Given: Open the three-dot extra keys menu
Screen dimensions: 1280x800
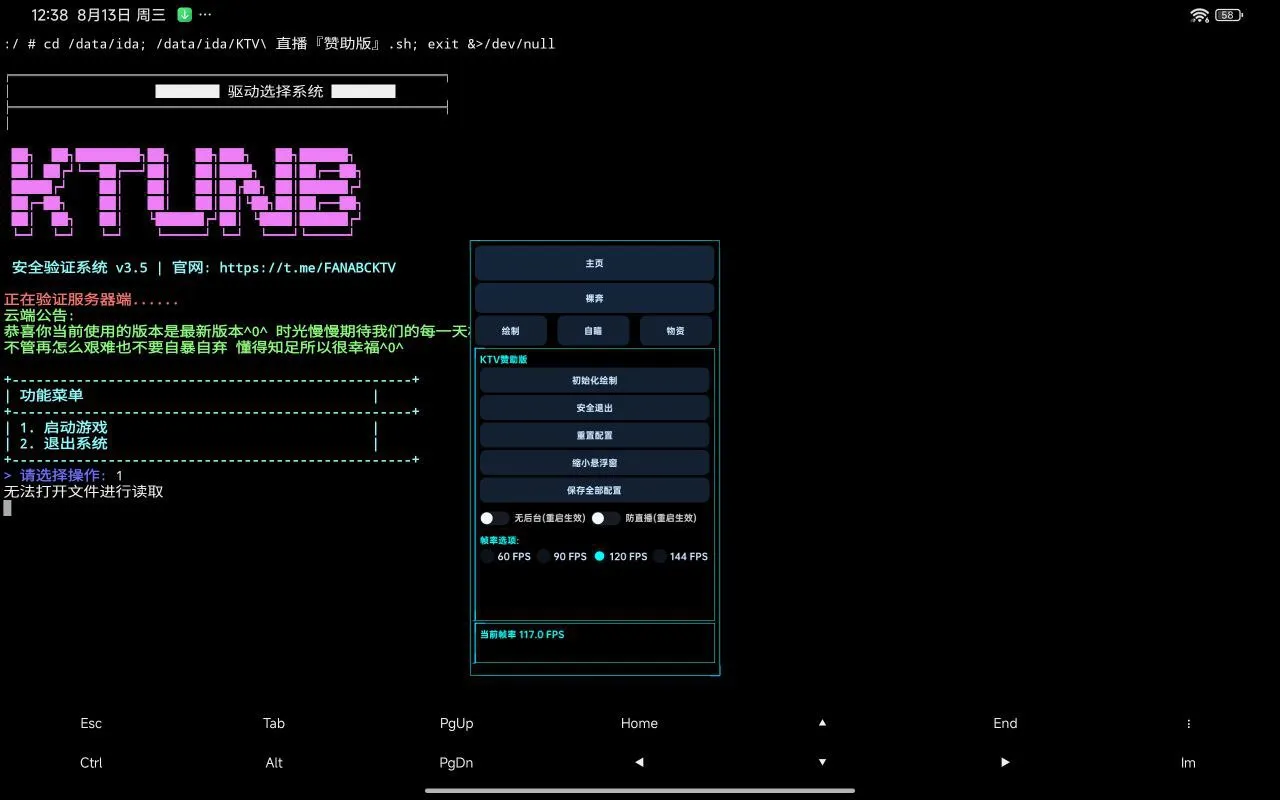Looking at the screenshot, I should (1188, 723).
